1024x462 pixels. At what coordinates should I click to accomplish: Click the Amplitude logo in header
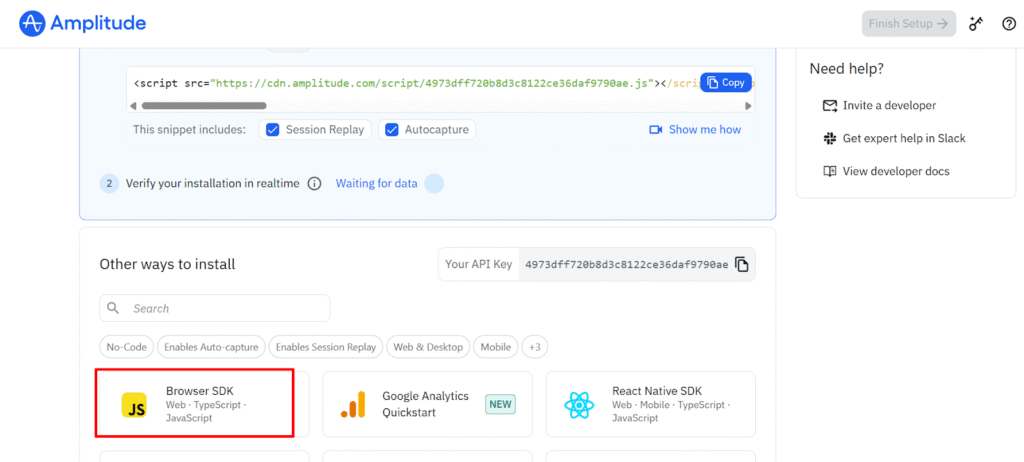[x=83, y=23]
